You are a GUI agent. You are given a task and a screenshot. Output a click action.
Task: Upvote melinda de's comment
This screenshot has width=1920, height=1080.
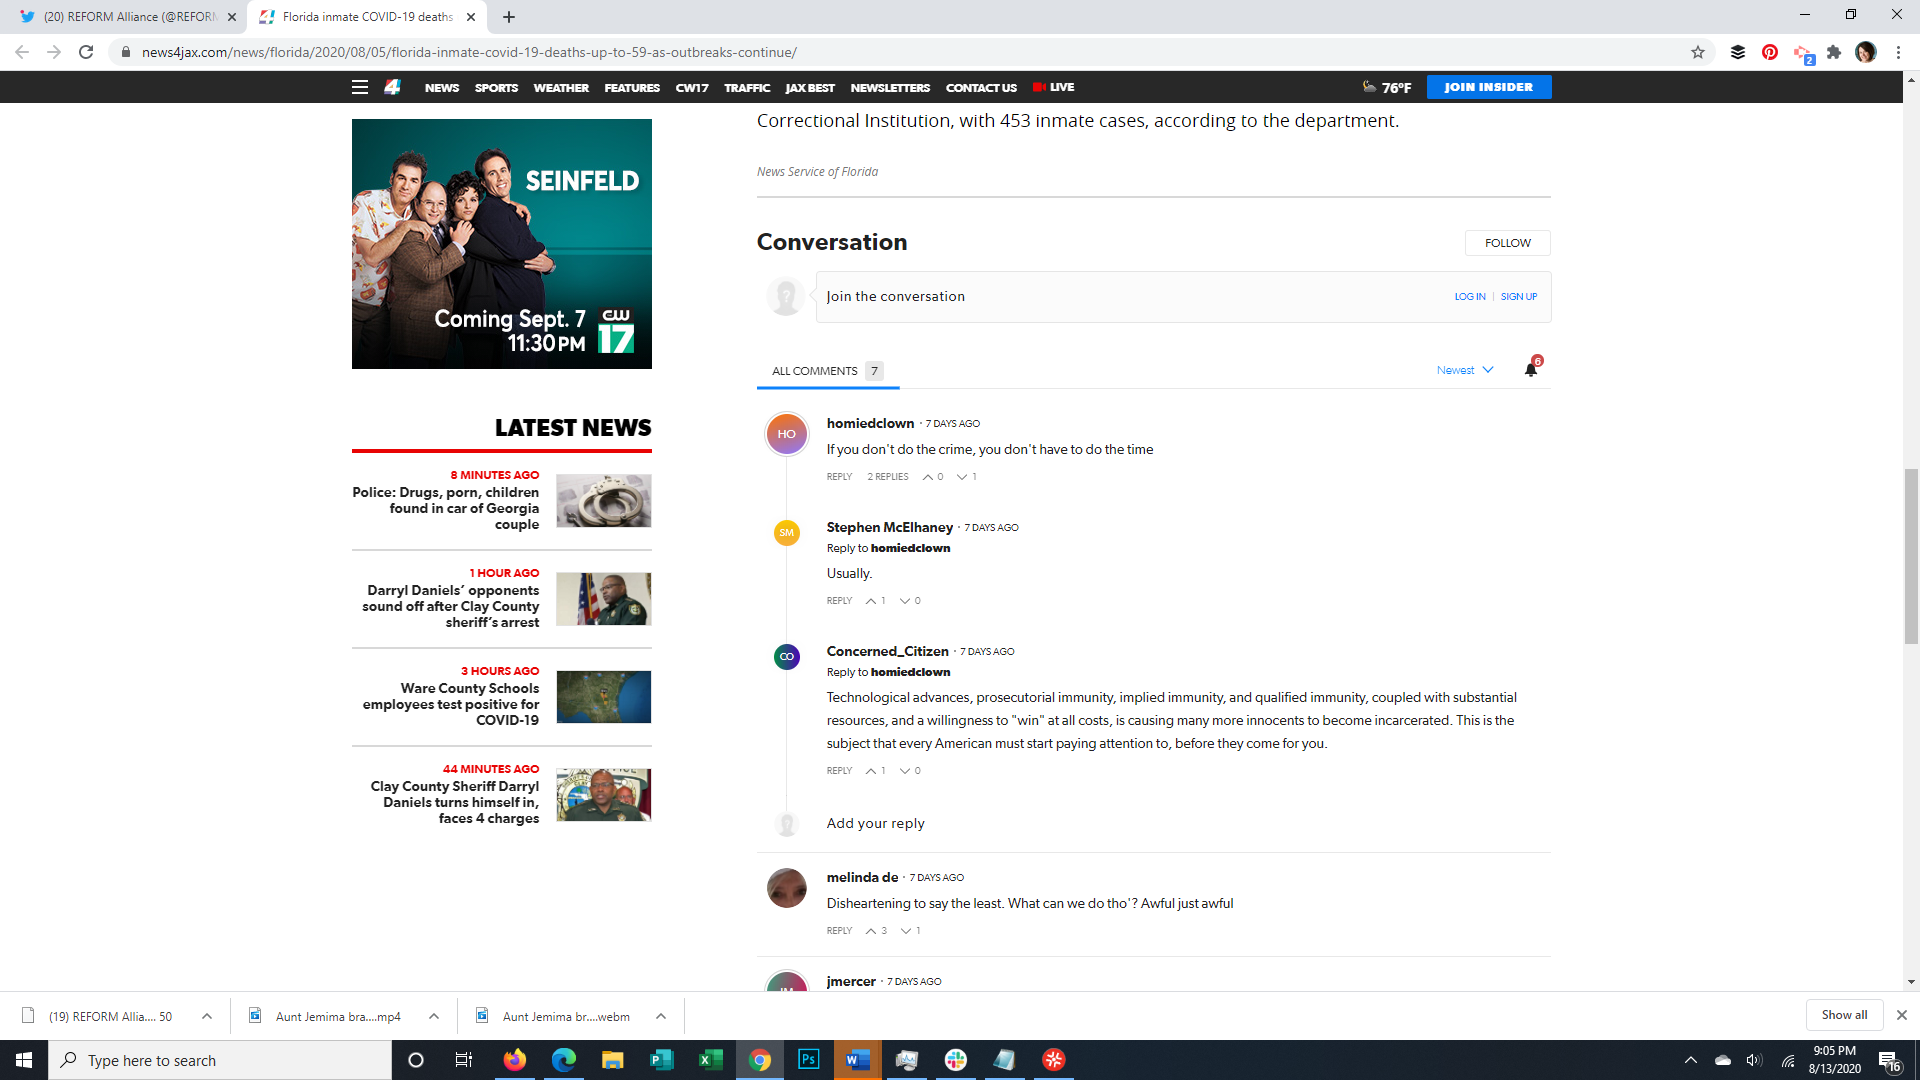(871, 931)
